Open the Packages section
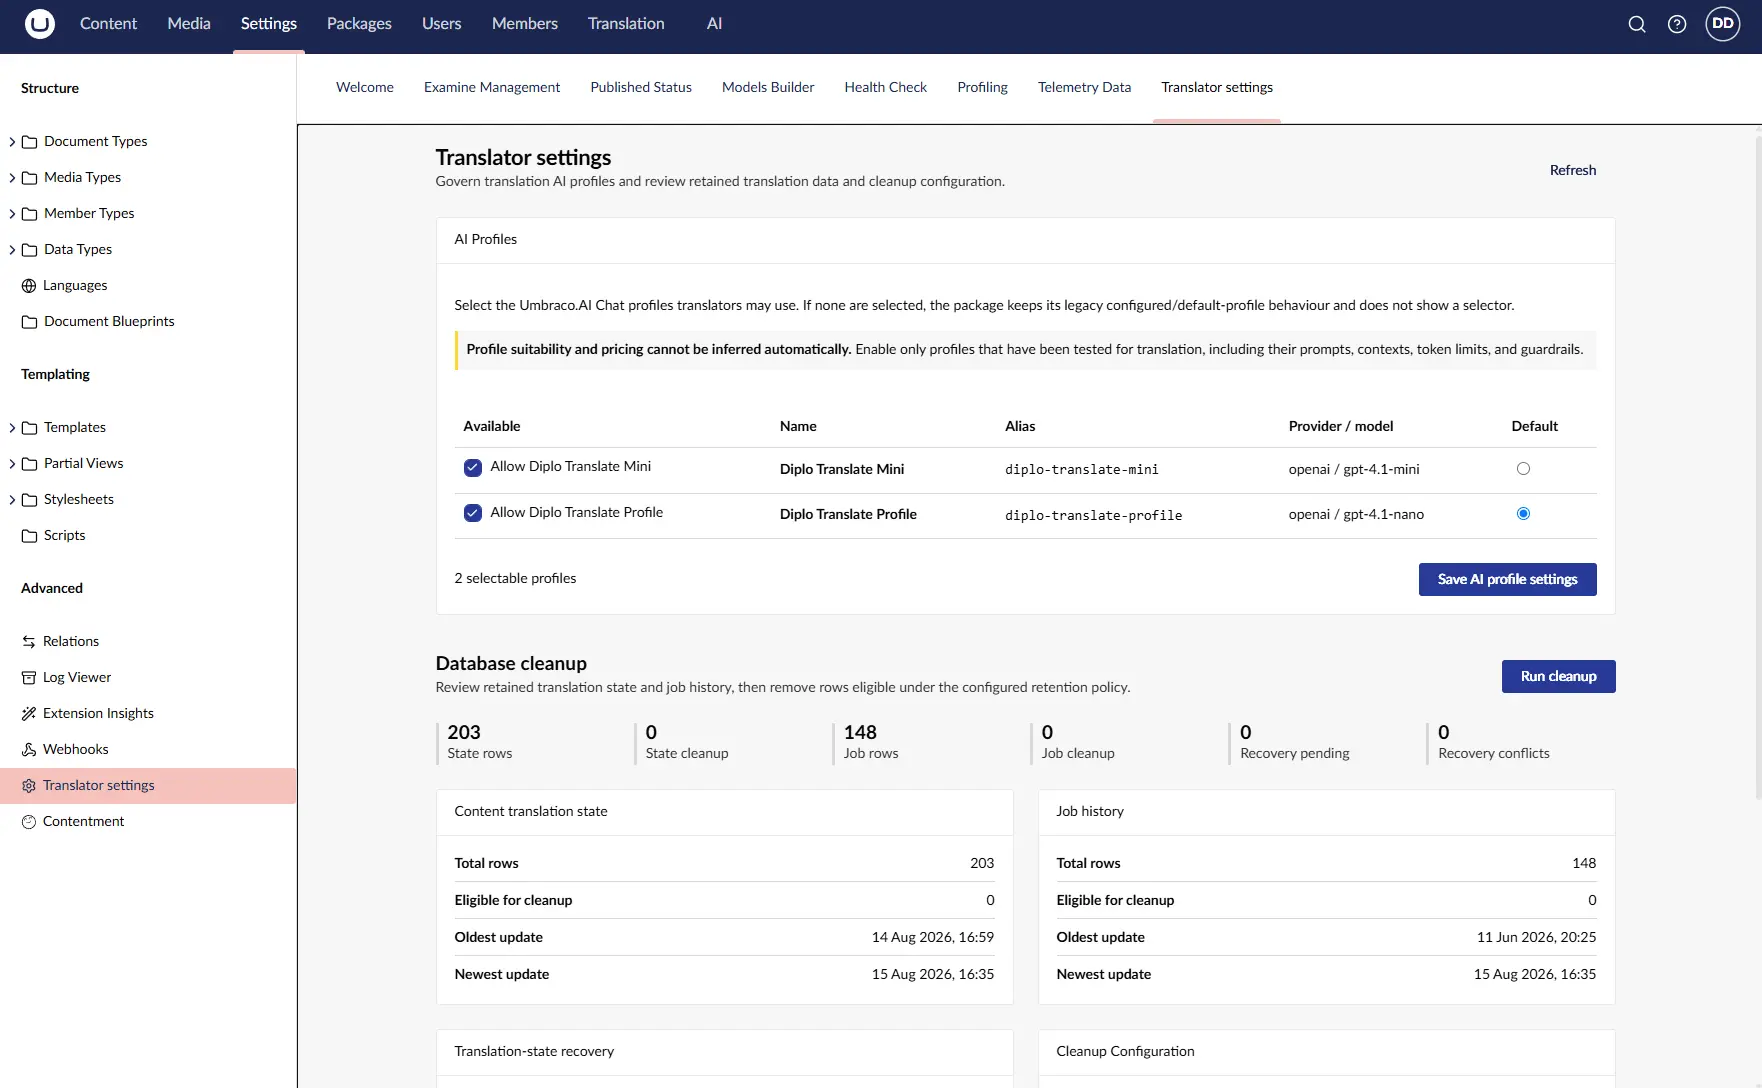Viewport: 1762px width, 1088px height. 359,23
